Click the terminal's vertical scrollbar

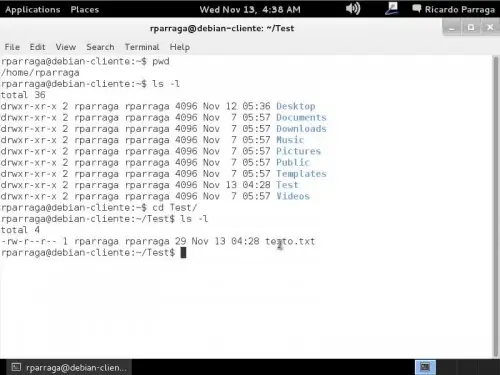tap(496, 207)
